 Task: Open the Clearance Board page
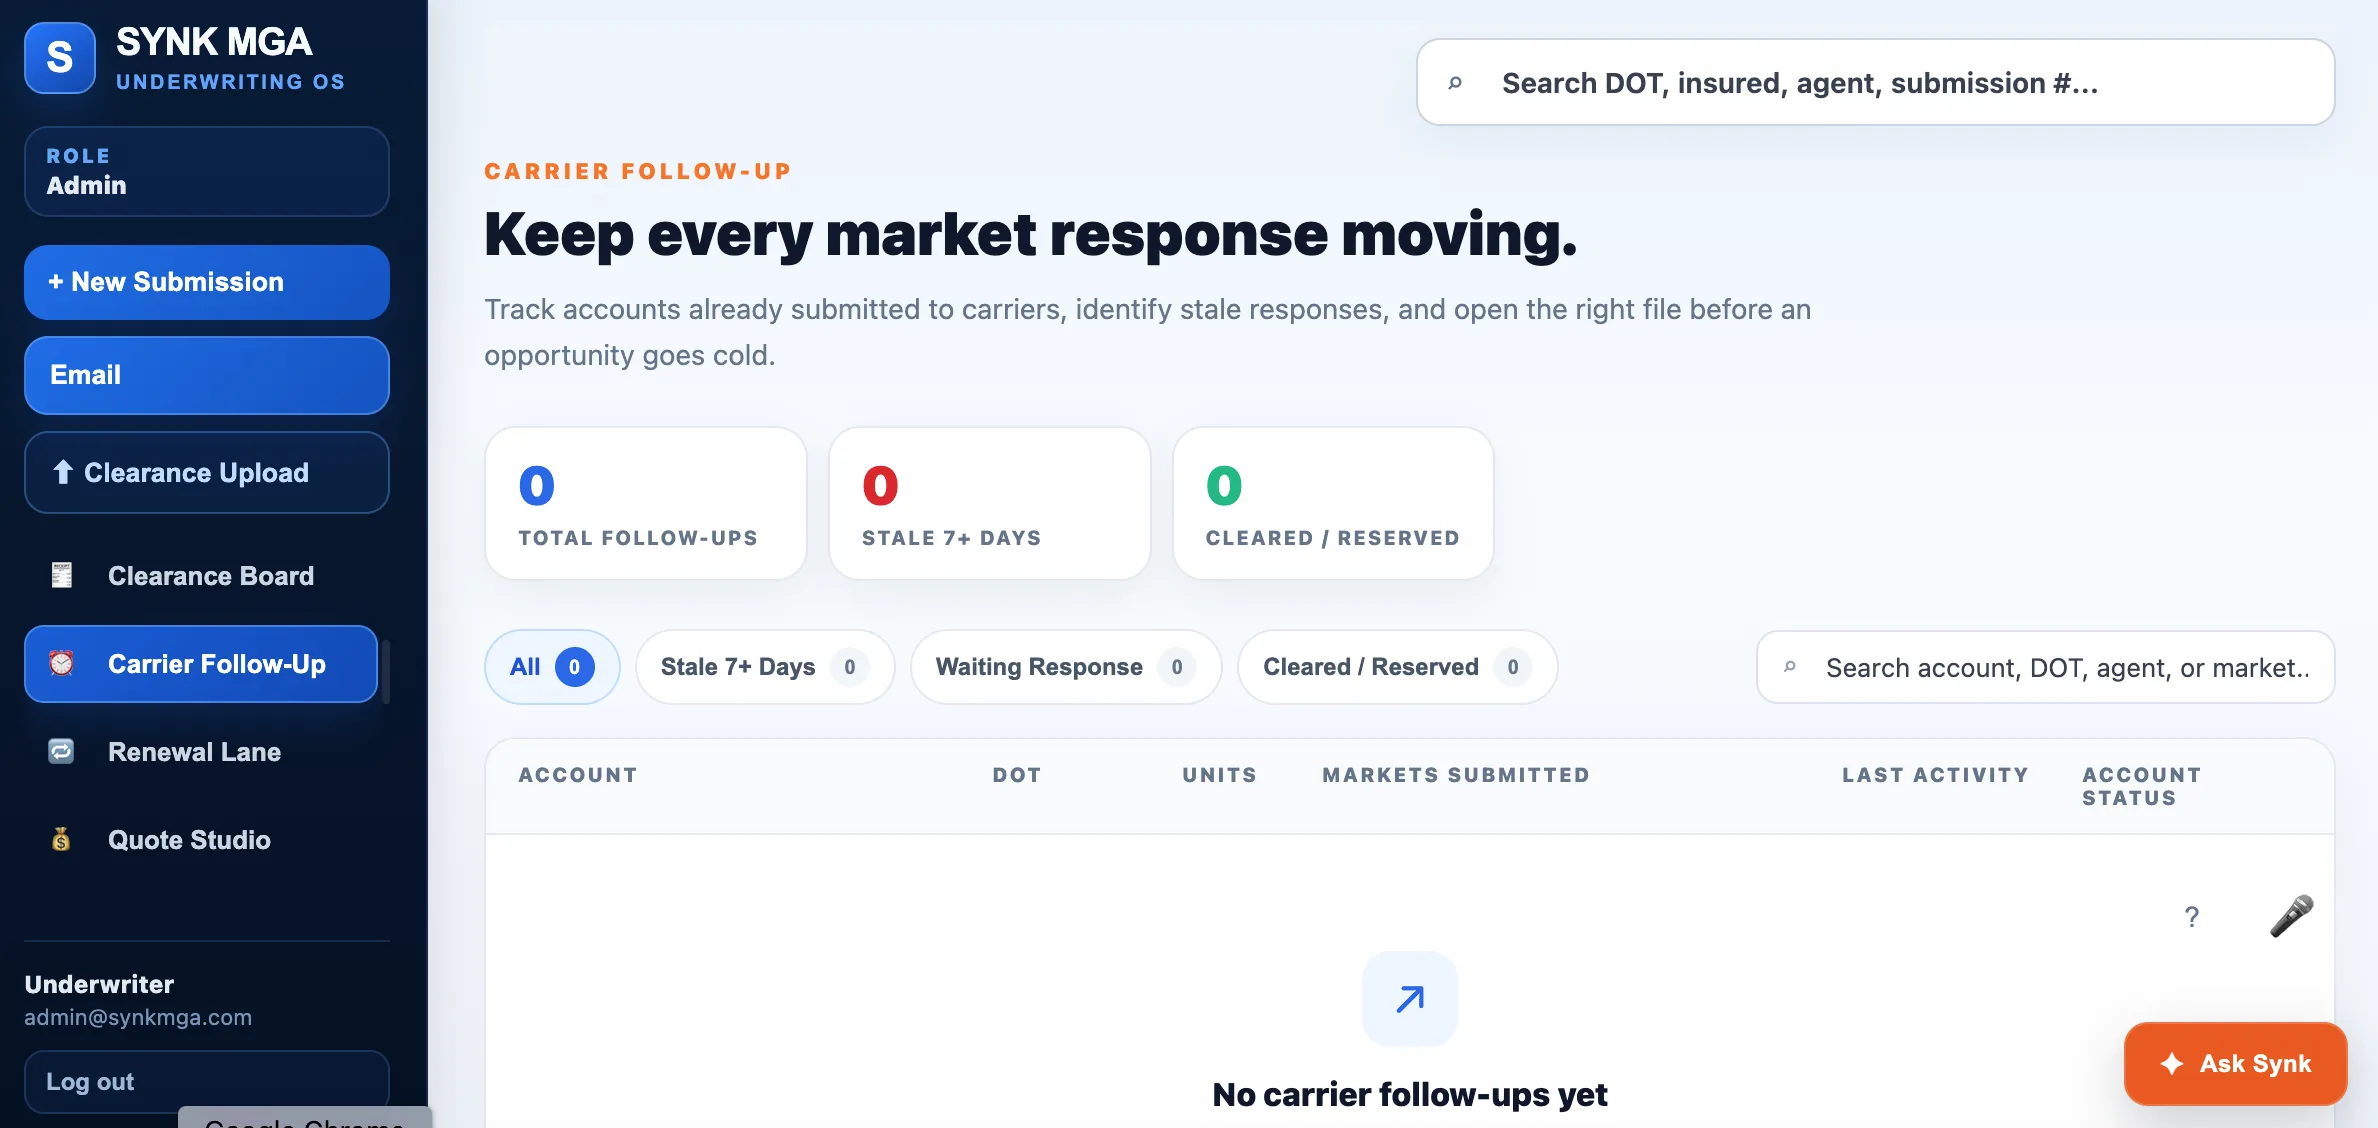201,576
